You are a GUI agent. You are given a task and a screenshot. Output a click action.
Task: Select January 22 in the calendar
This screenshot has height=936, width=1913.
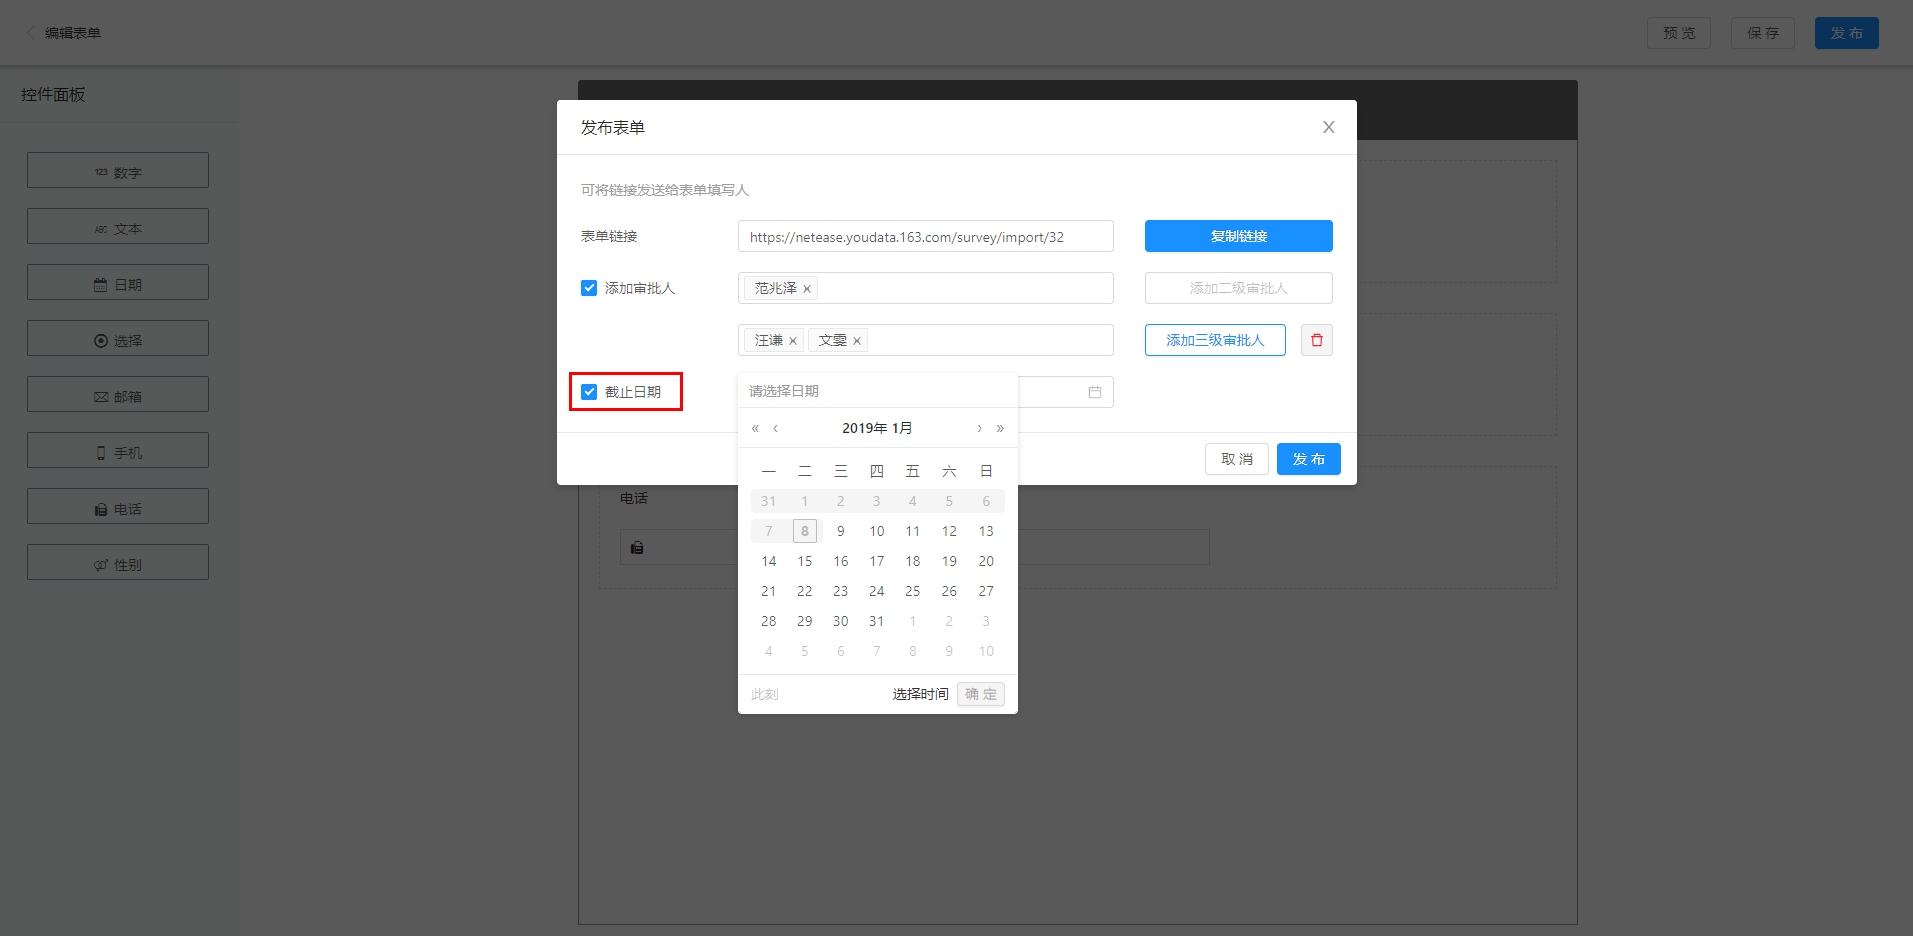click(805, 591)
